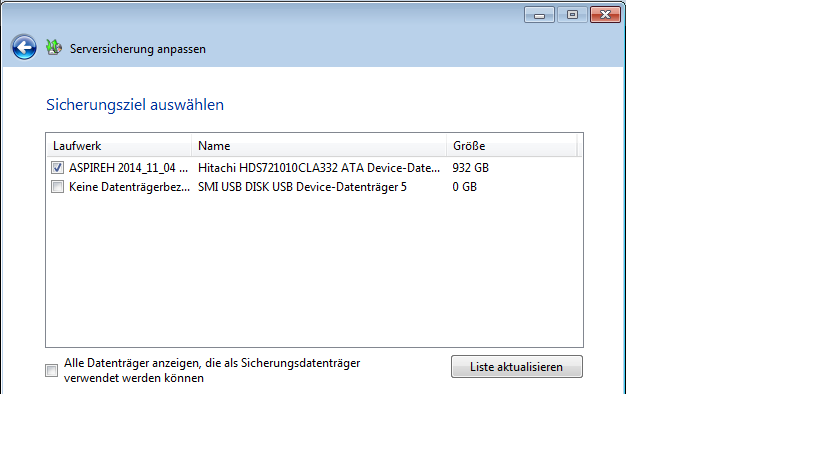
Task: Check the Keine Datenträgerbez... drive checkbox
Action: tap(57, 187)
